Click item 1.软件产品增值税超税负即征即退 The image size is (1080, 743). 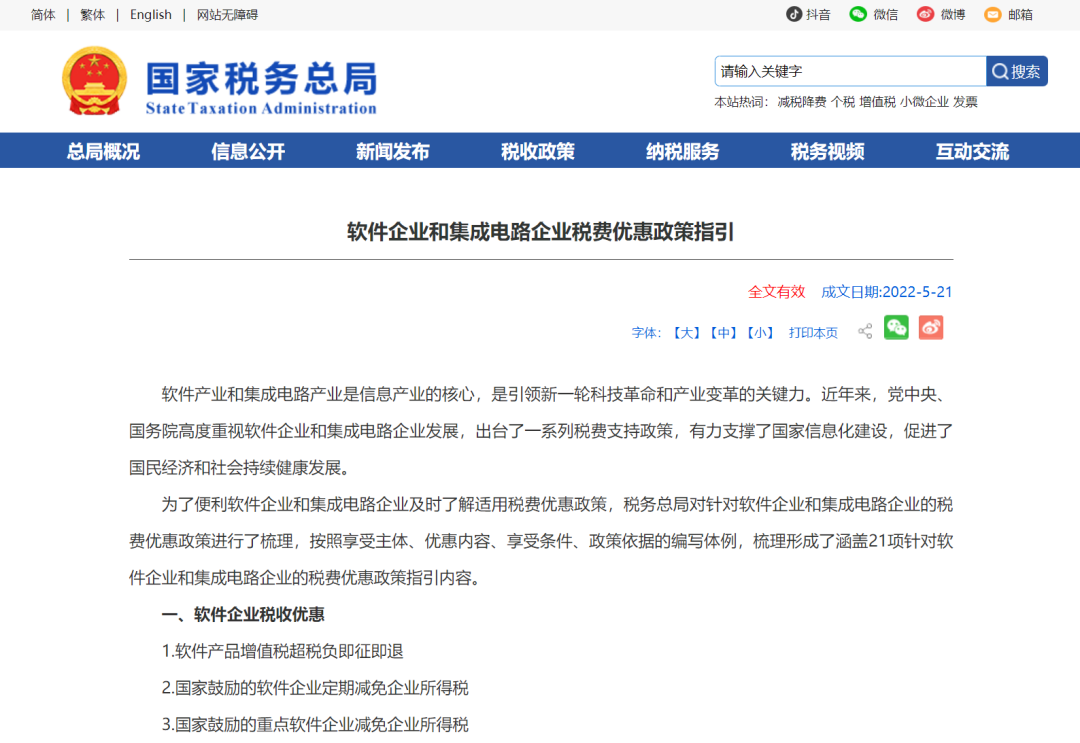pos(282,651)
